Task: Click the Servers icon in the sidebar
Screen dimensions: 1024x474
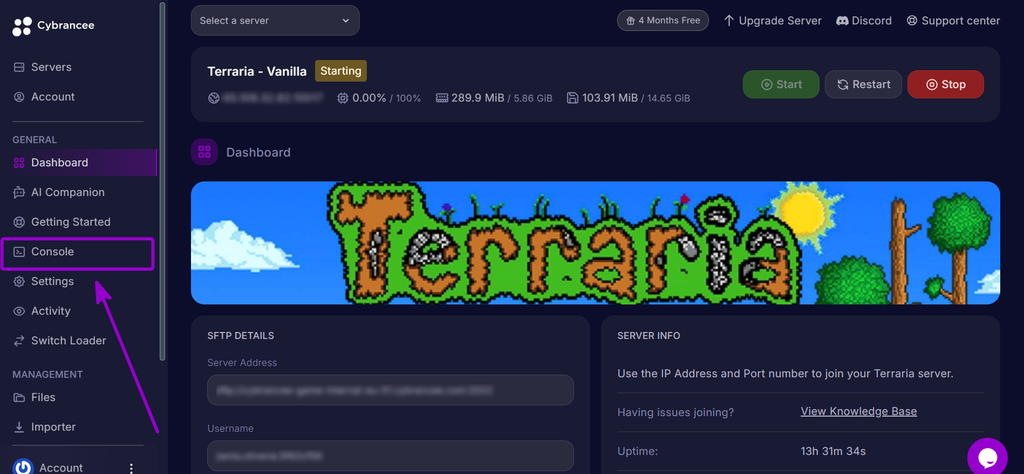Action: pos(19,67)
